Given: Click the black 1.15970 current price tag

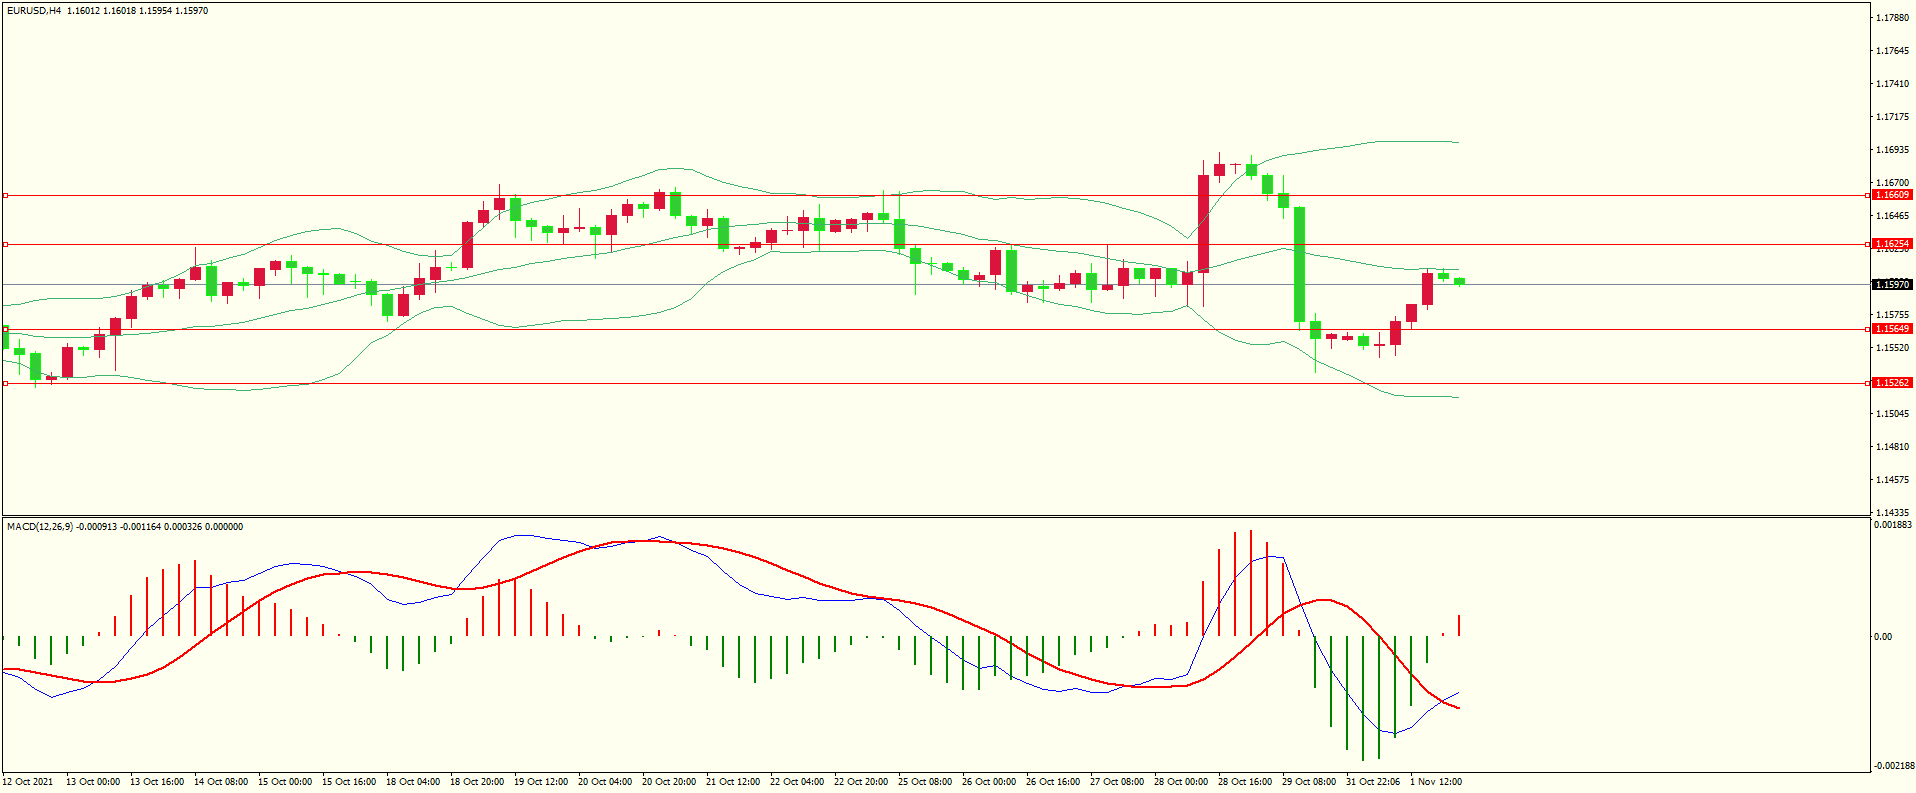Looking at the screenshot, I should click(1892, 285).
